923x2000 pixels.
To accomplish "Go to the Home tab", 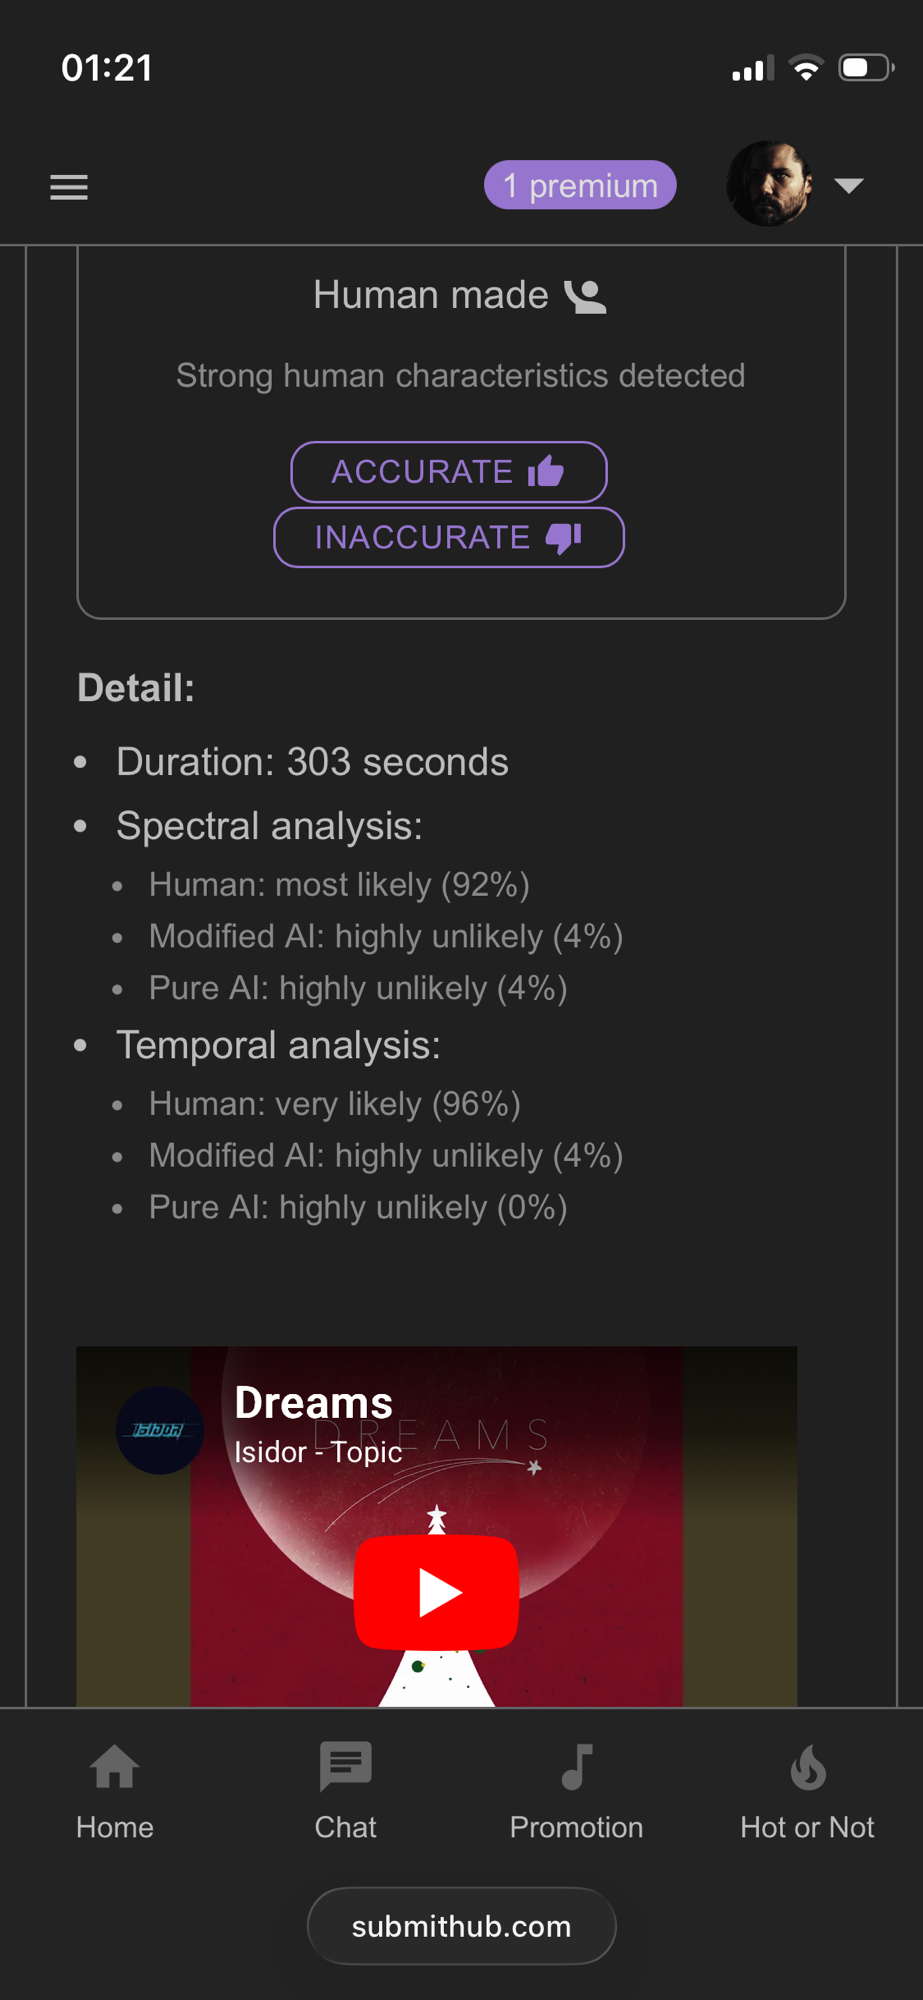I will click(115, 1791).
